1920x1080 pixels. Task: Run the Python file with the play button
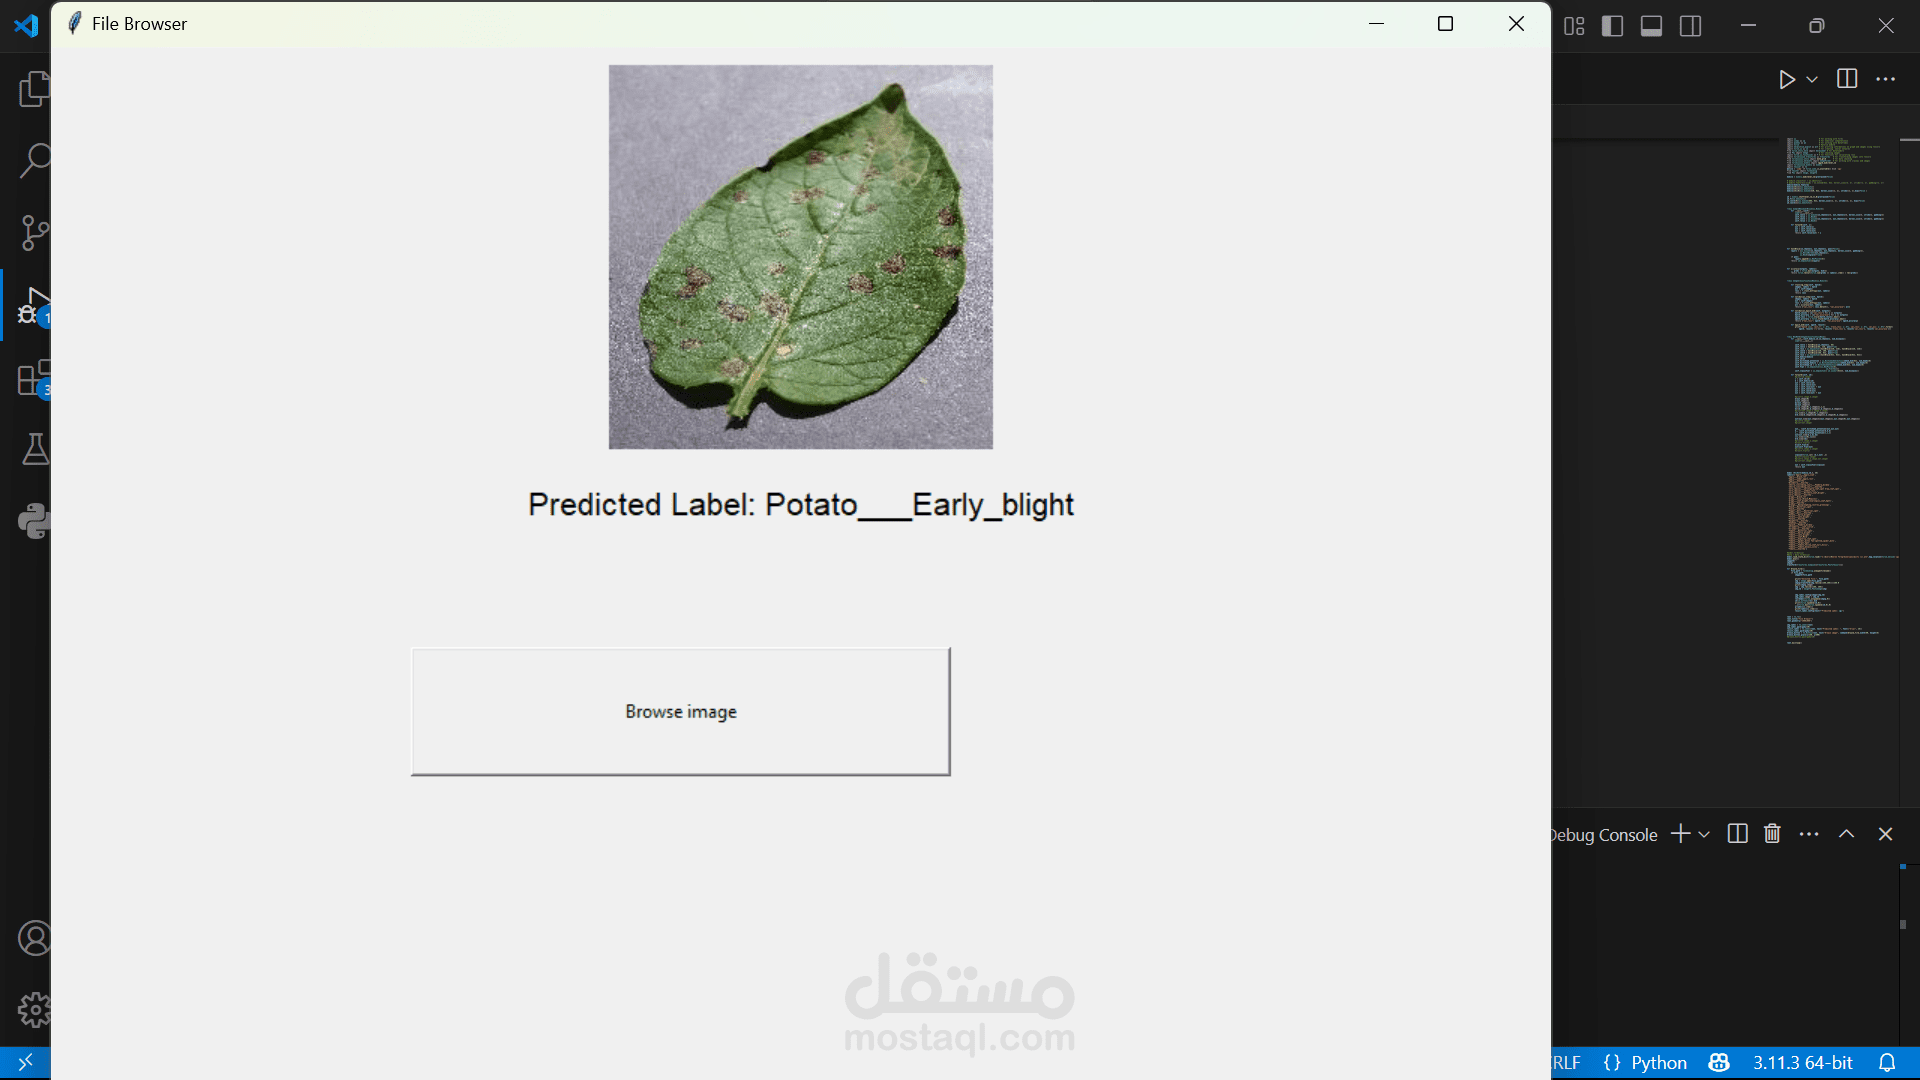pos(1788,79)
